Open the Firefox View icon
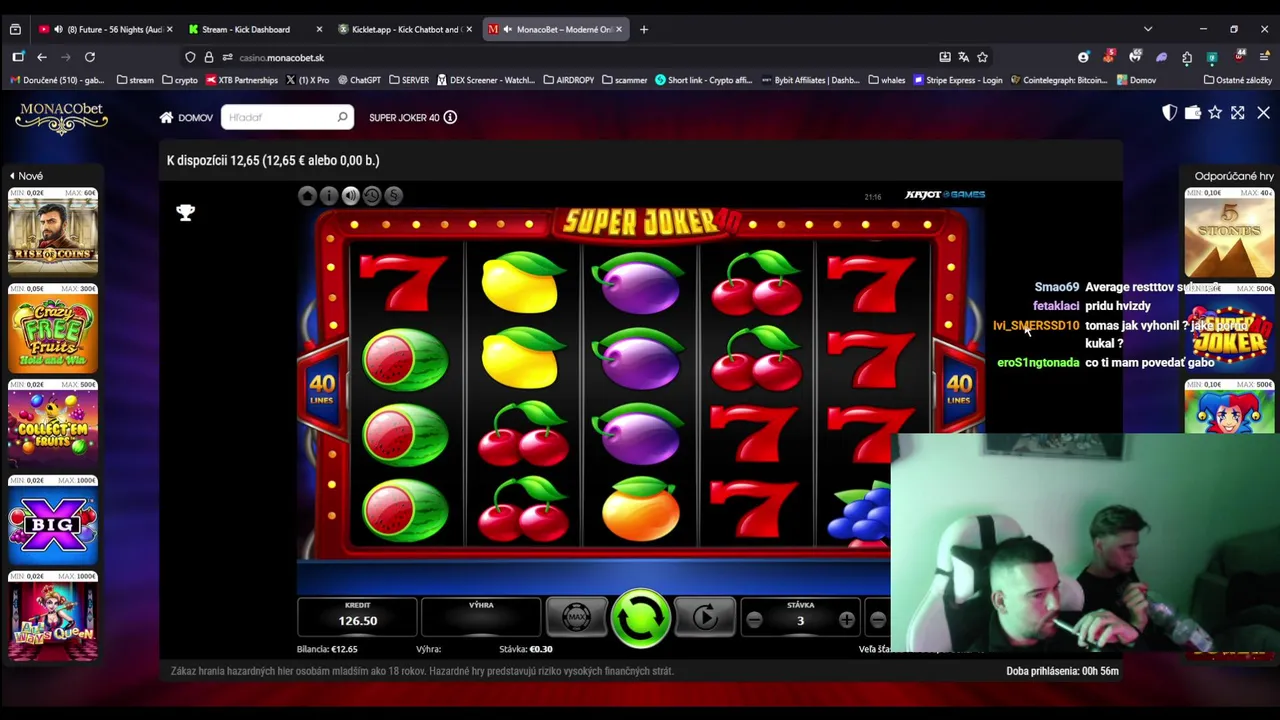This screenshot has height=720, width=1280. pos(15,29)
